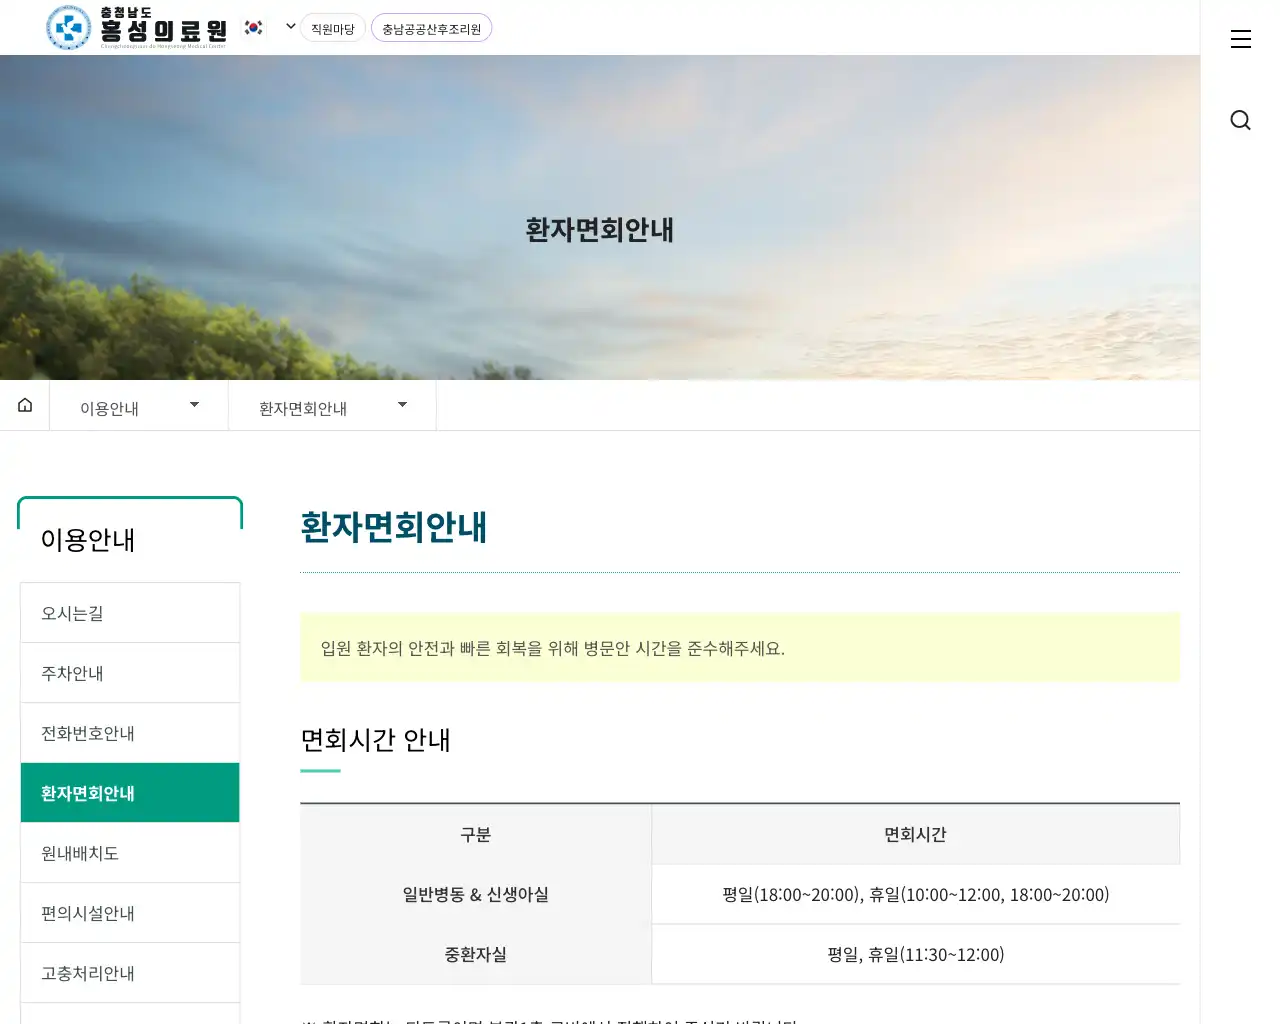Image resolution: width=1280 pixels, height=1024 pixels.
Task: Expand the language selector chevron
Action: tap(291, 27)
